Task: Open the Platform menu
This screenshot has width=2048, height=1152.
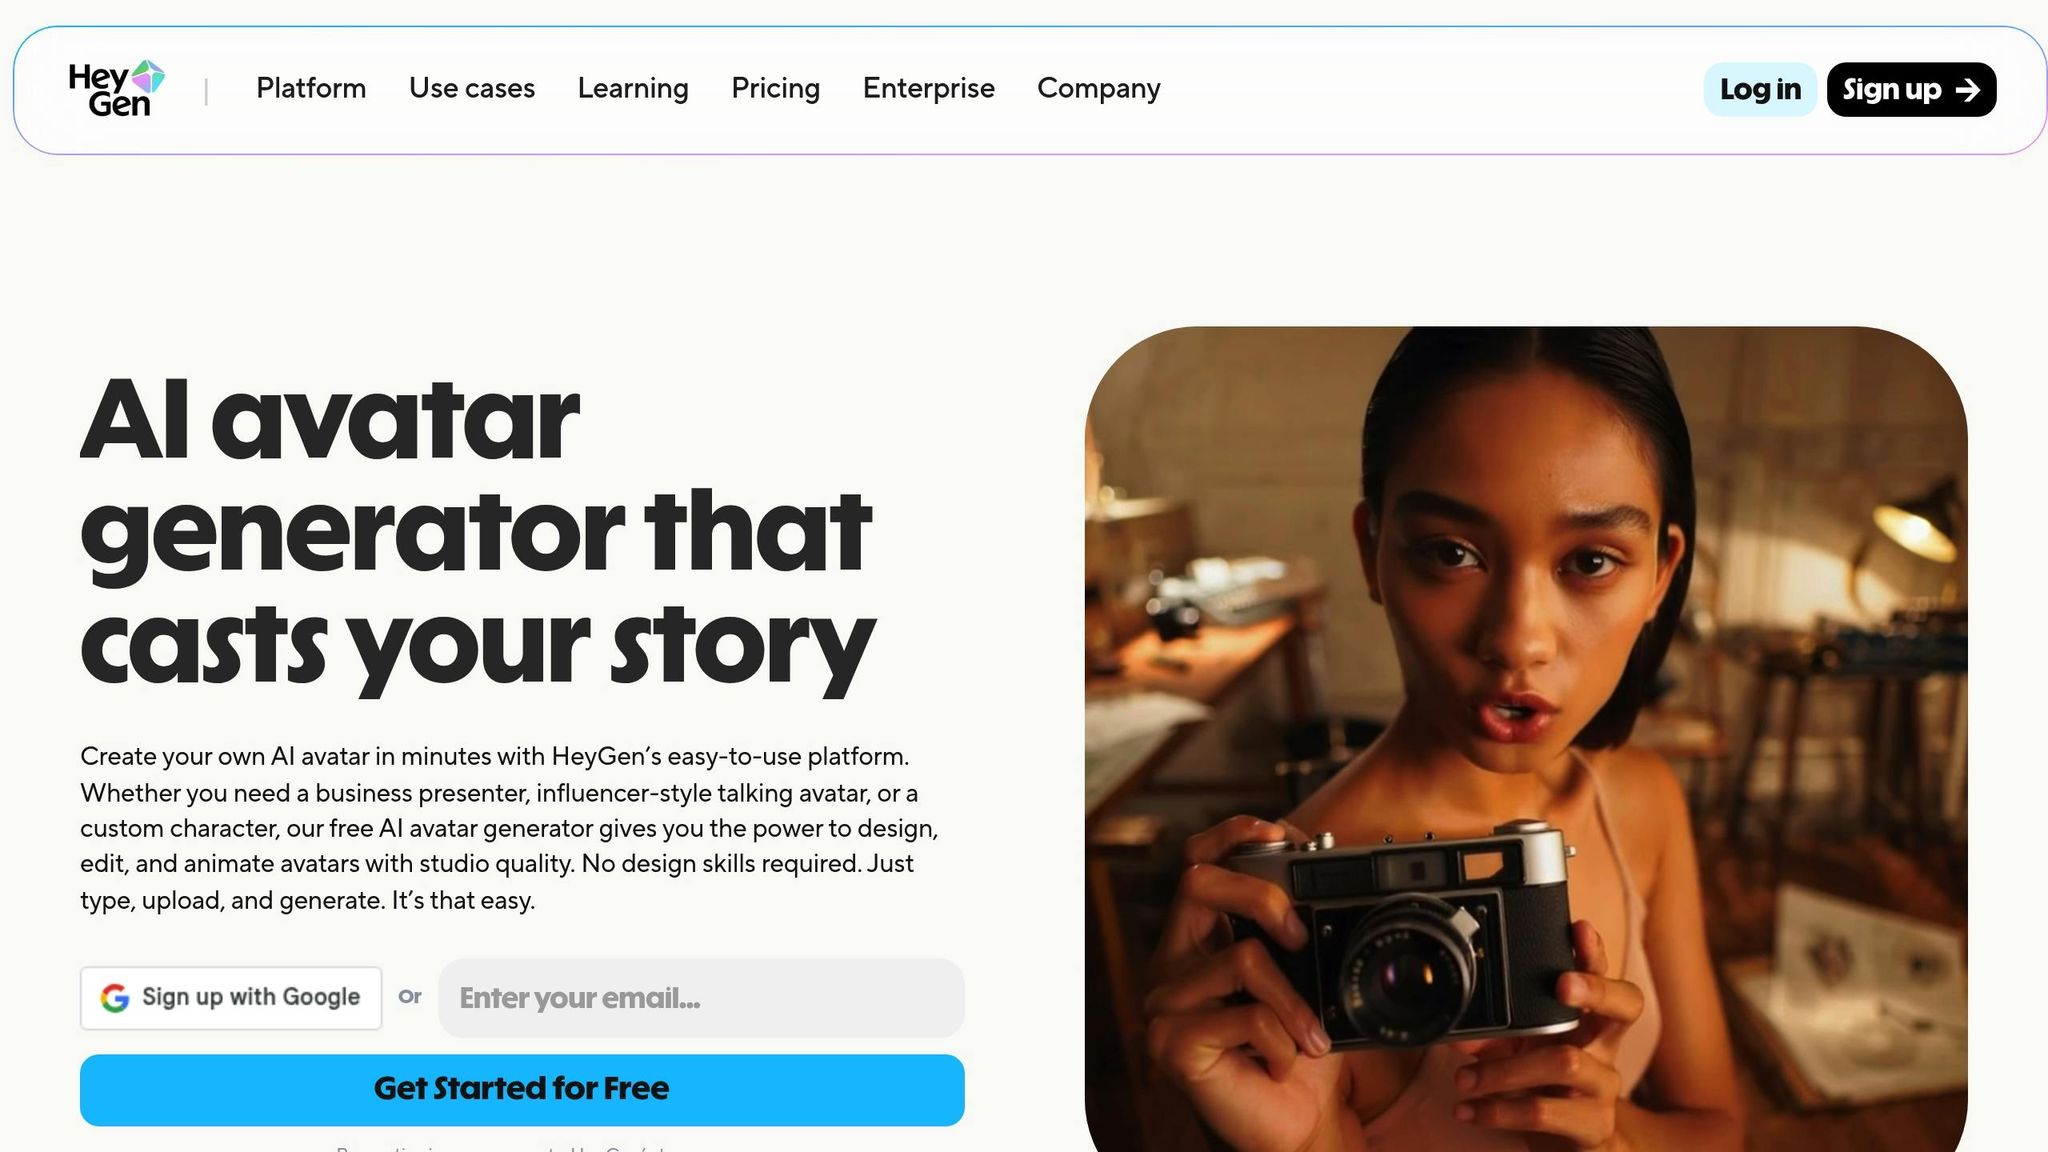Action: click(311, 89)
